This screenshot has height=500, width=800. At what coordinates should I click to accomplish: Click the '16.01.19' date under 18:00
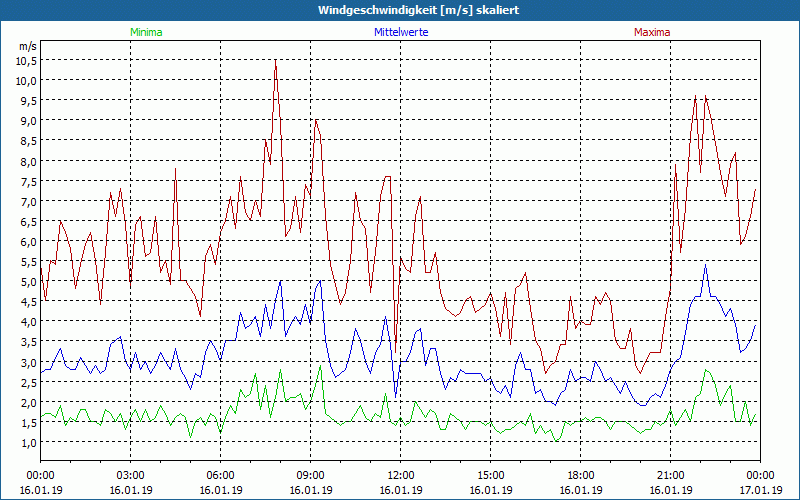(x=581, y=490)
